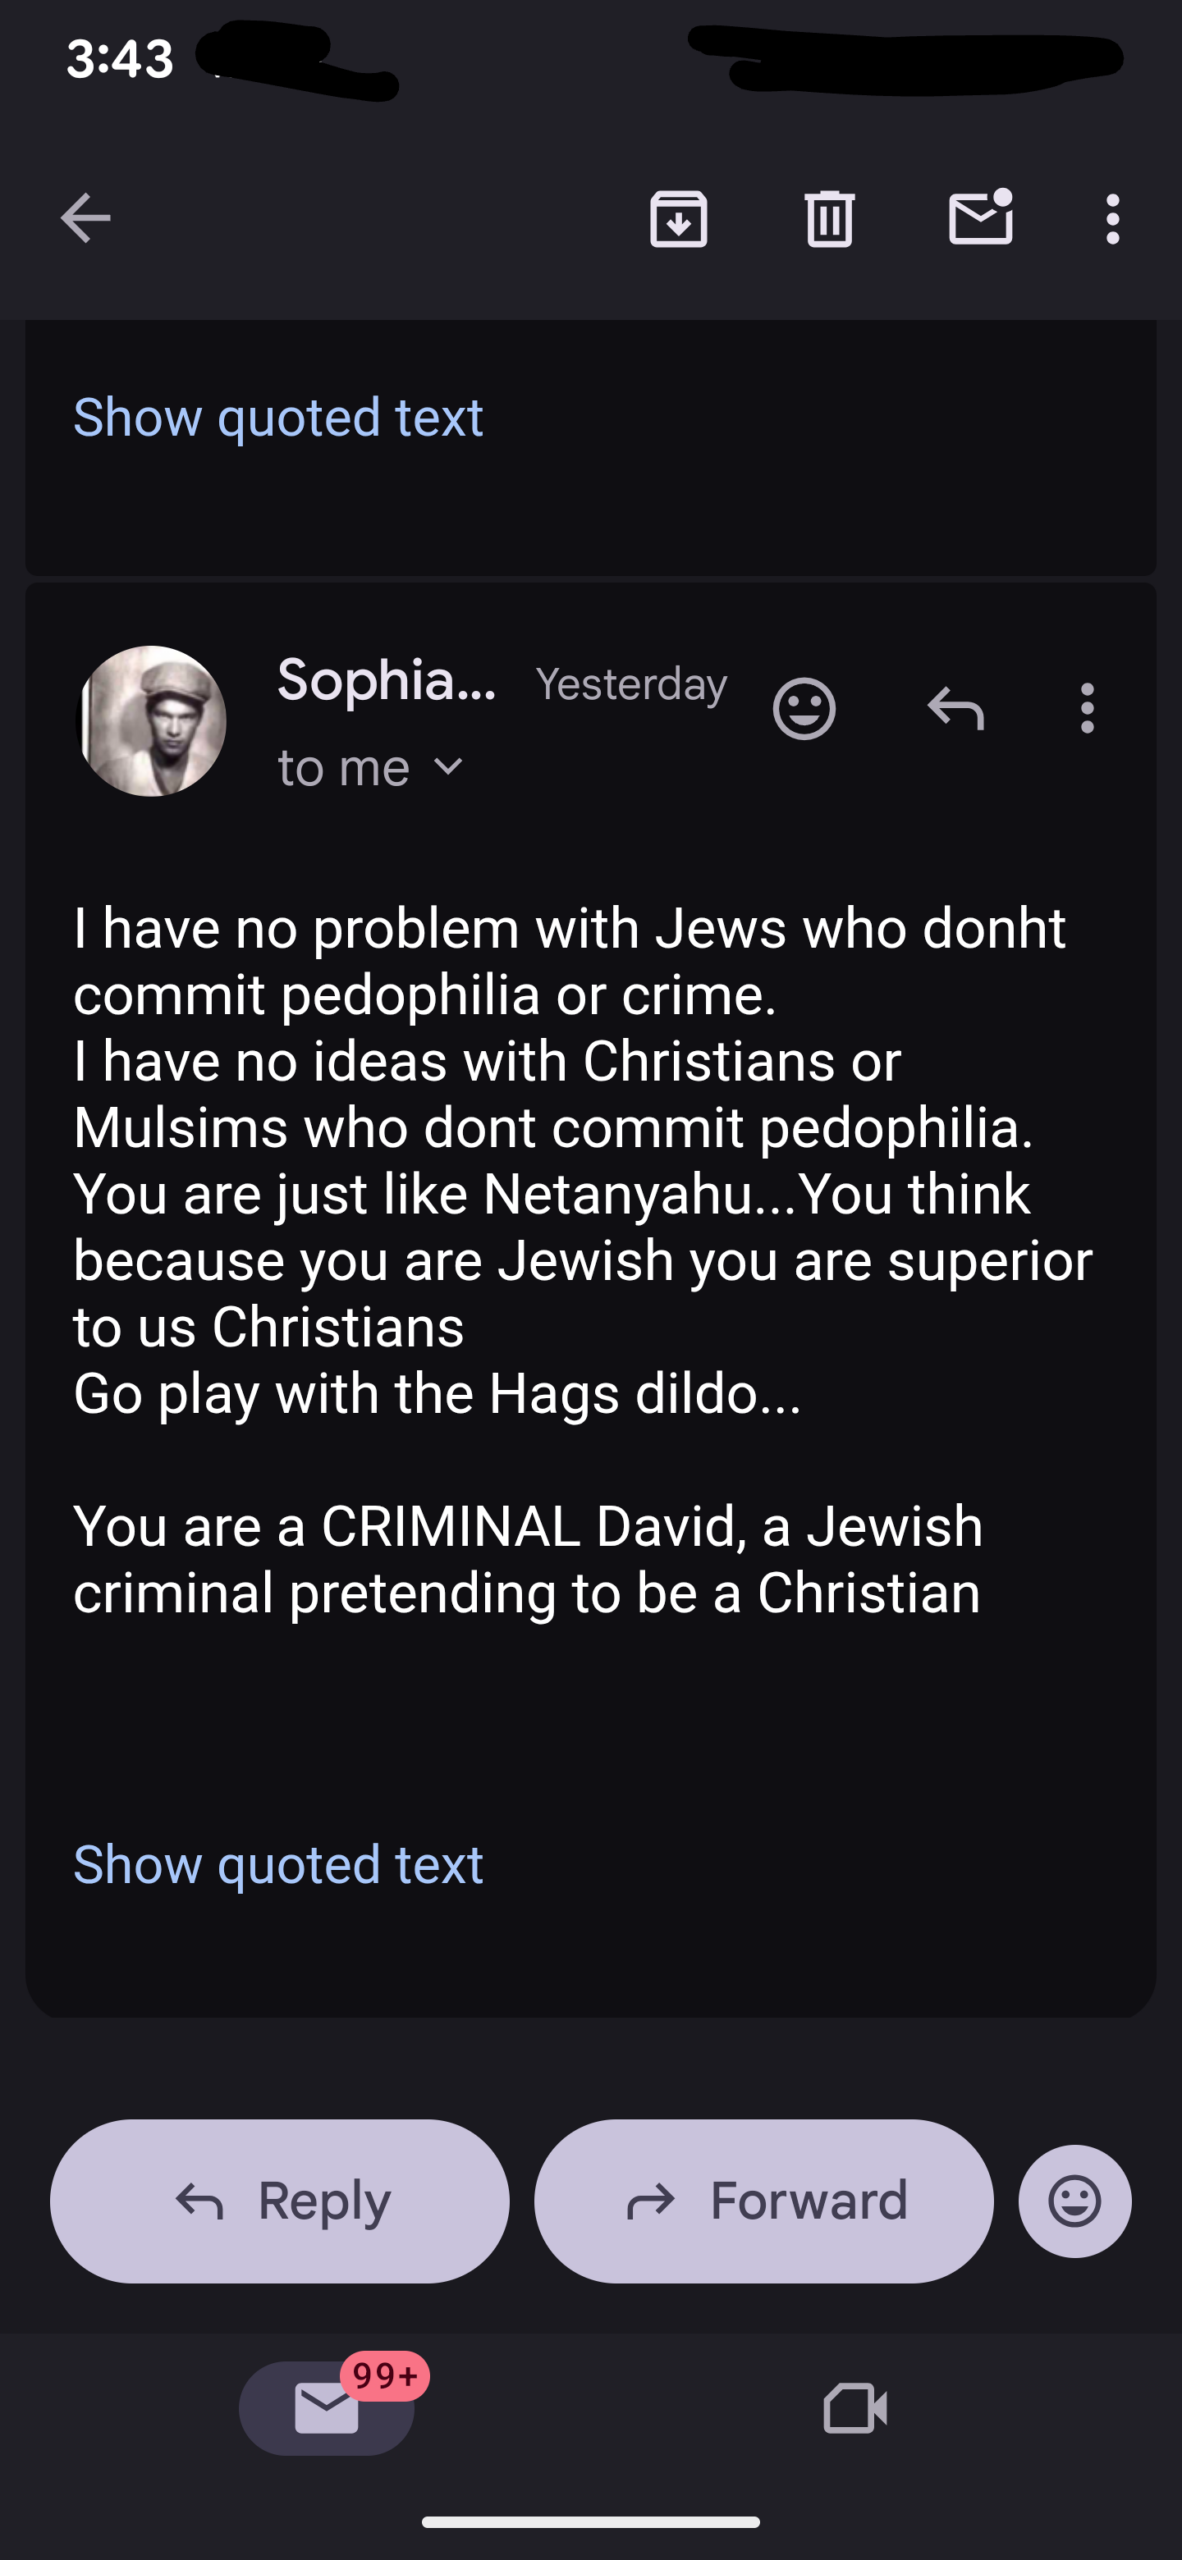
Task: Tap the round emoji button beside Forward
Action: click(1075, 2200)
